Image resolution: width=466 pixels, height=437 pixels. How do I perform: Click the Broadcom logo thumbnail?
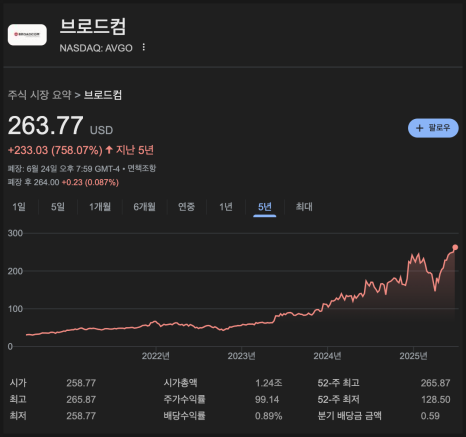click(27, 34)
